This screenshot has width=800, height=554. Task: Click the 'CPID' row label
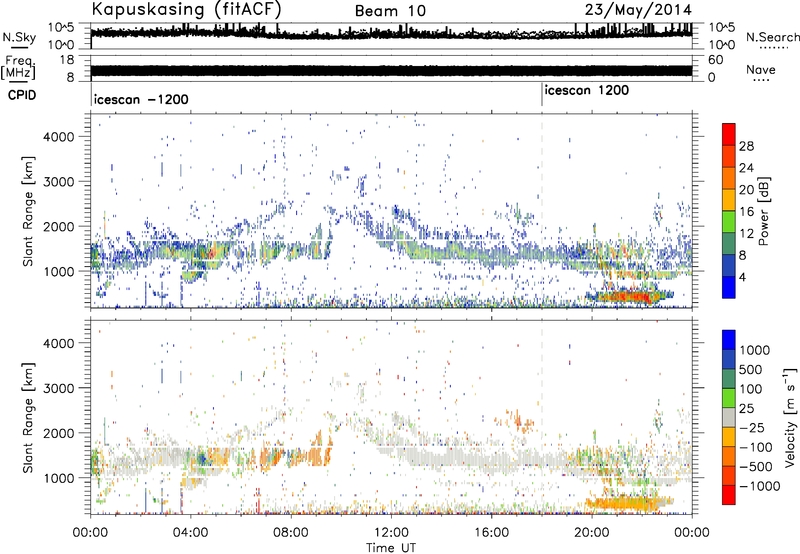tap(22, 95)
